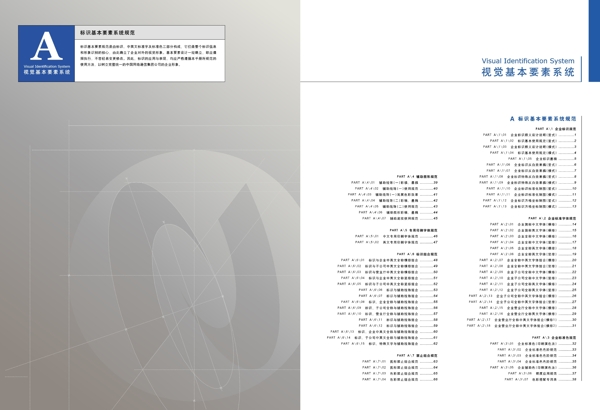Click the contents entry 'PART A\7\01' on page 63
Screen dimensions: 600x410
(x=399, y=361)
